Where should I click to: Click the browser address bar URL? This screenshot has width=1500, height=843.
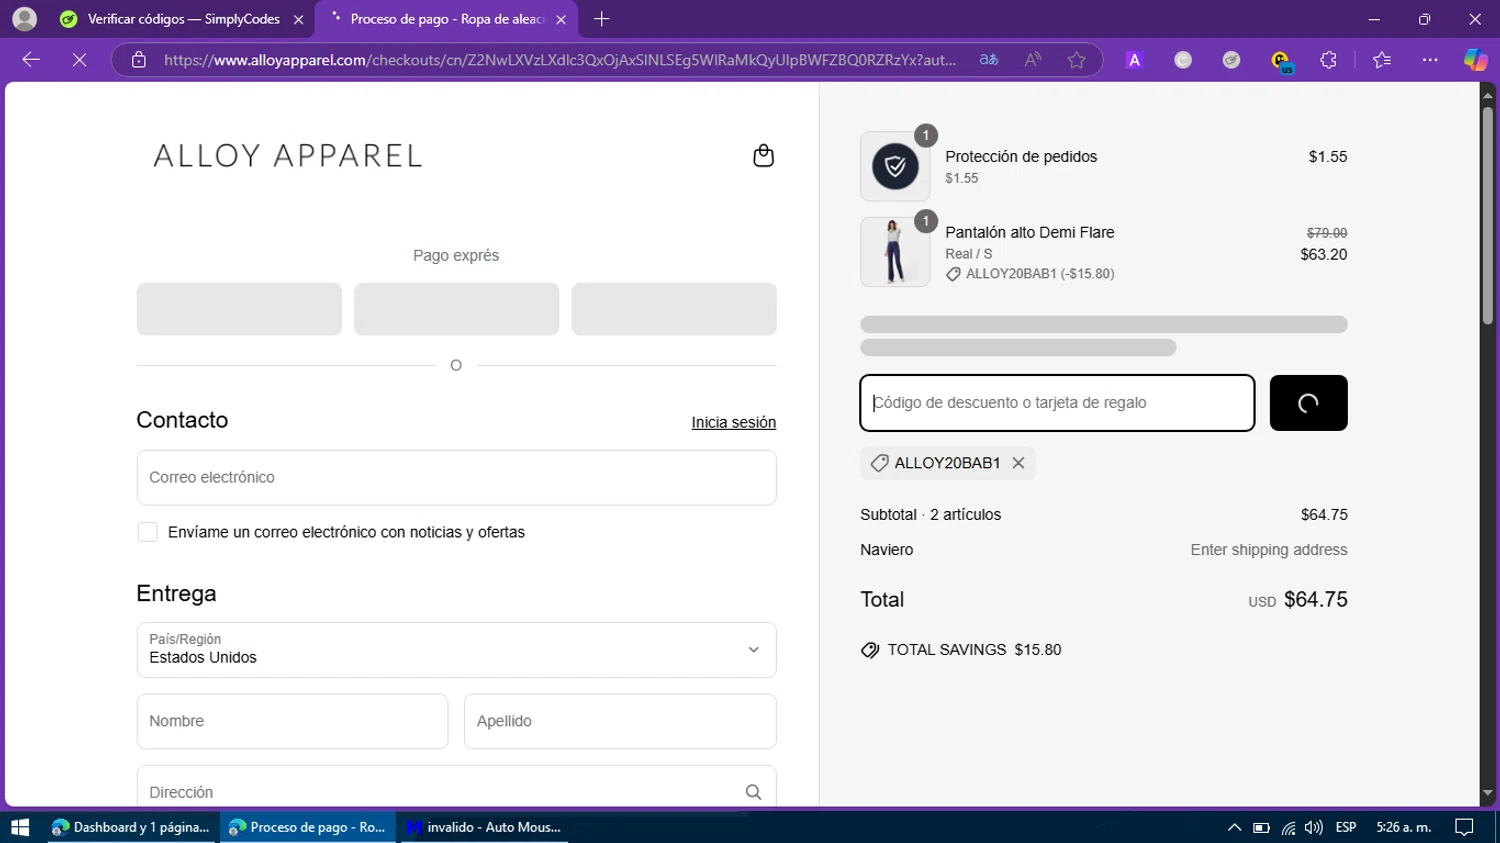click(560, 60)
